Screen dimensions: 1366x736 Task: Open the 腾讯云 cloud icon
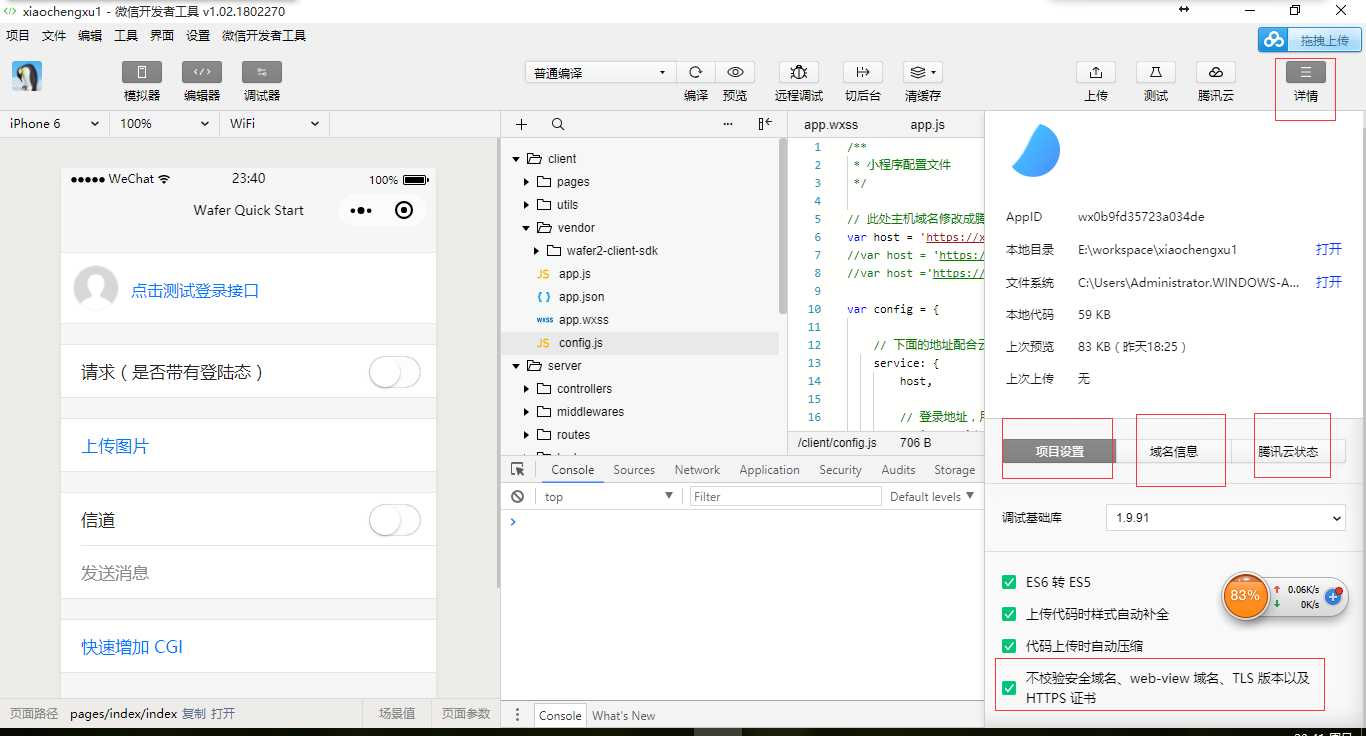1215,73
